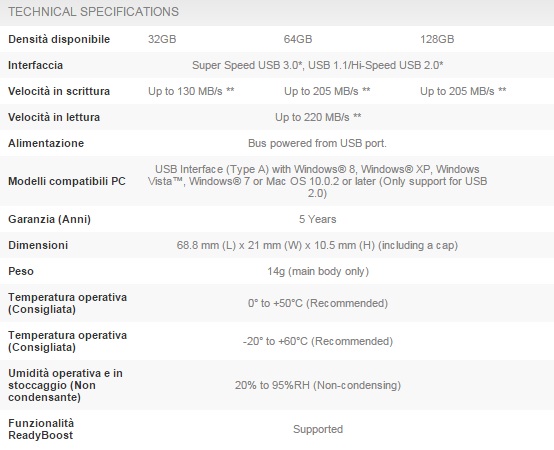
Task: Click the Bus powered from USB port text
Action: point(317,143)
